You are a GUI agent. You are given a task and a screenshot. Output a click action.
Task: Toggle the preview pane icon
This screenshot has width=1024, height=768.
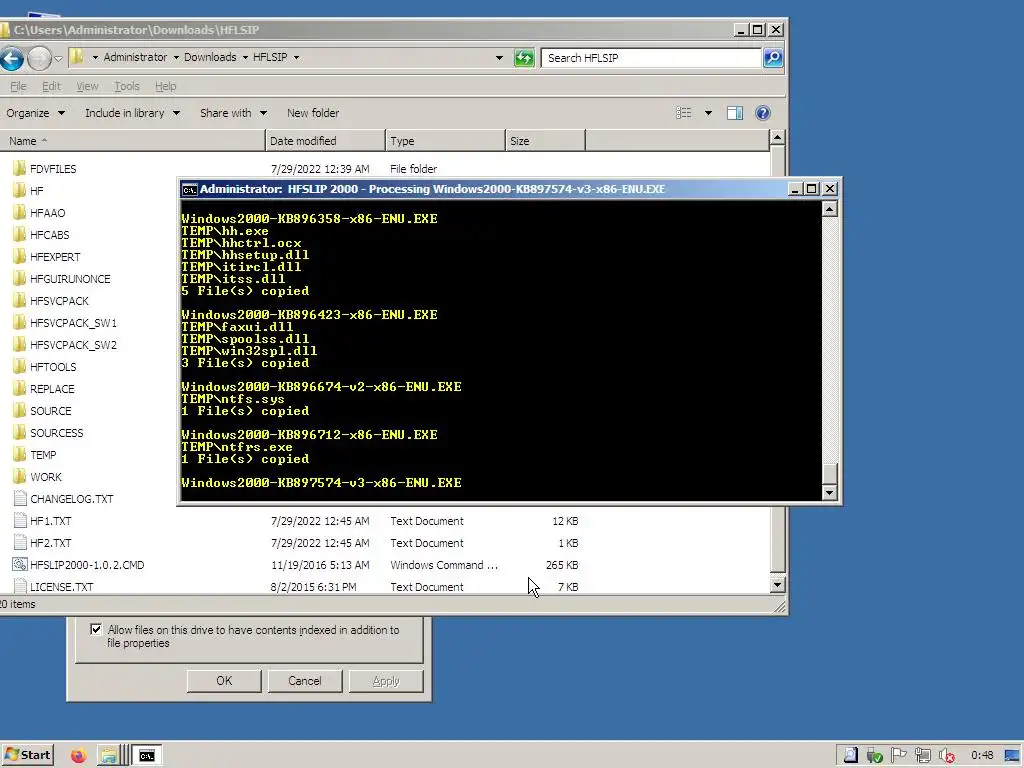tap(735, 113)
